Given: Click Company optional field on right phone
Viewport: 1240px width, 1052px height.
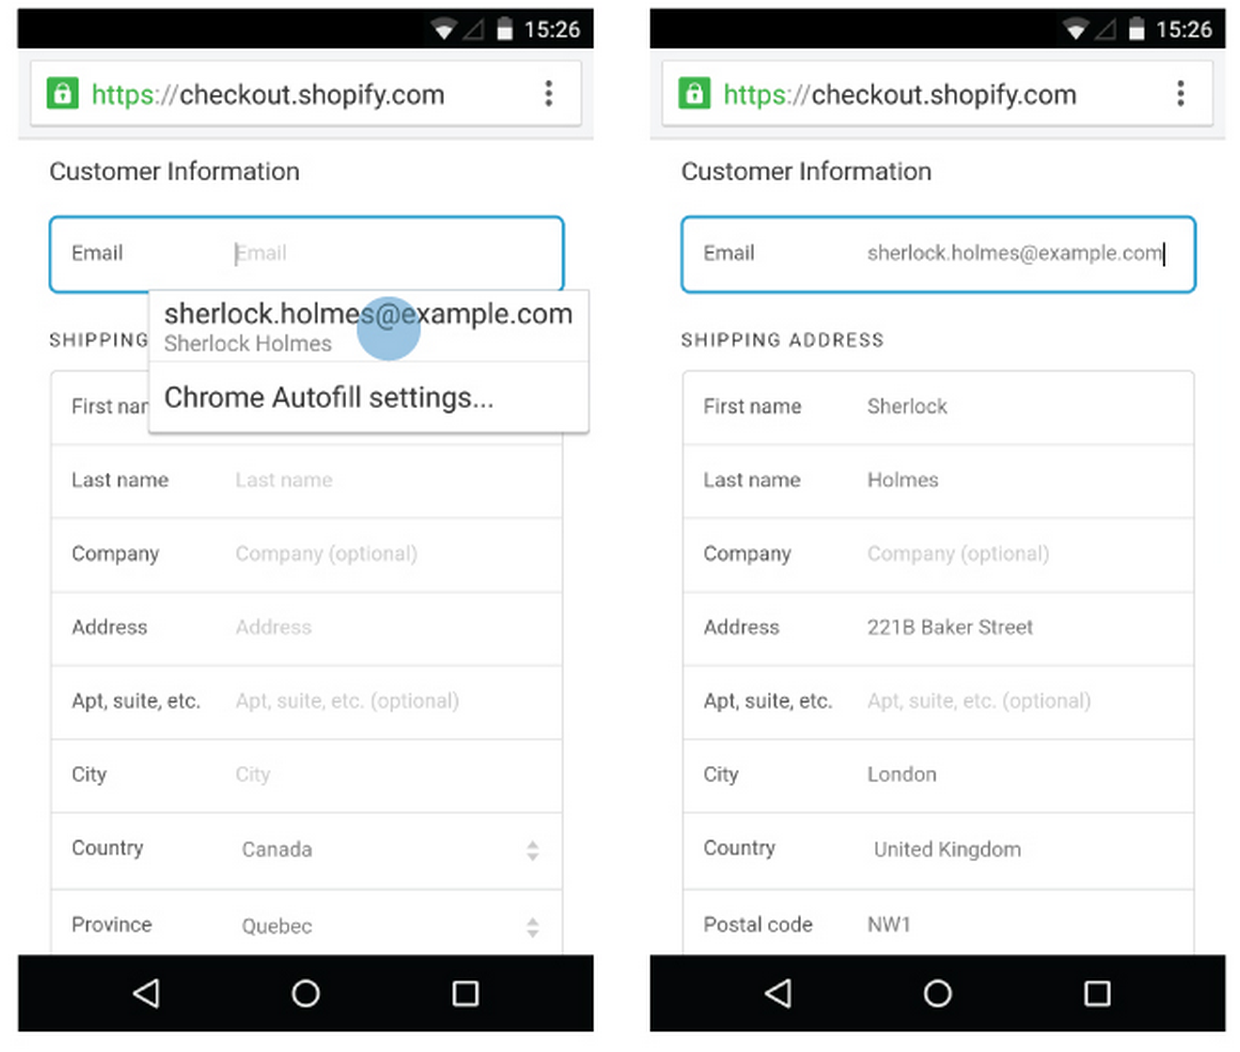Looking at the screenshot, I should point(938,554).
